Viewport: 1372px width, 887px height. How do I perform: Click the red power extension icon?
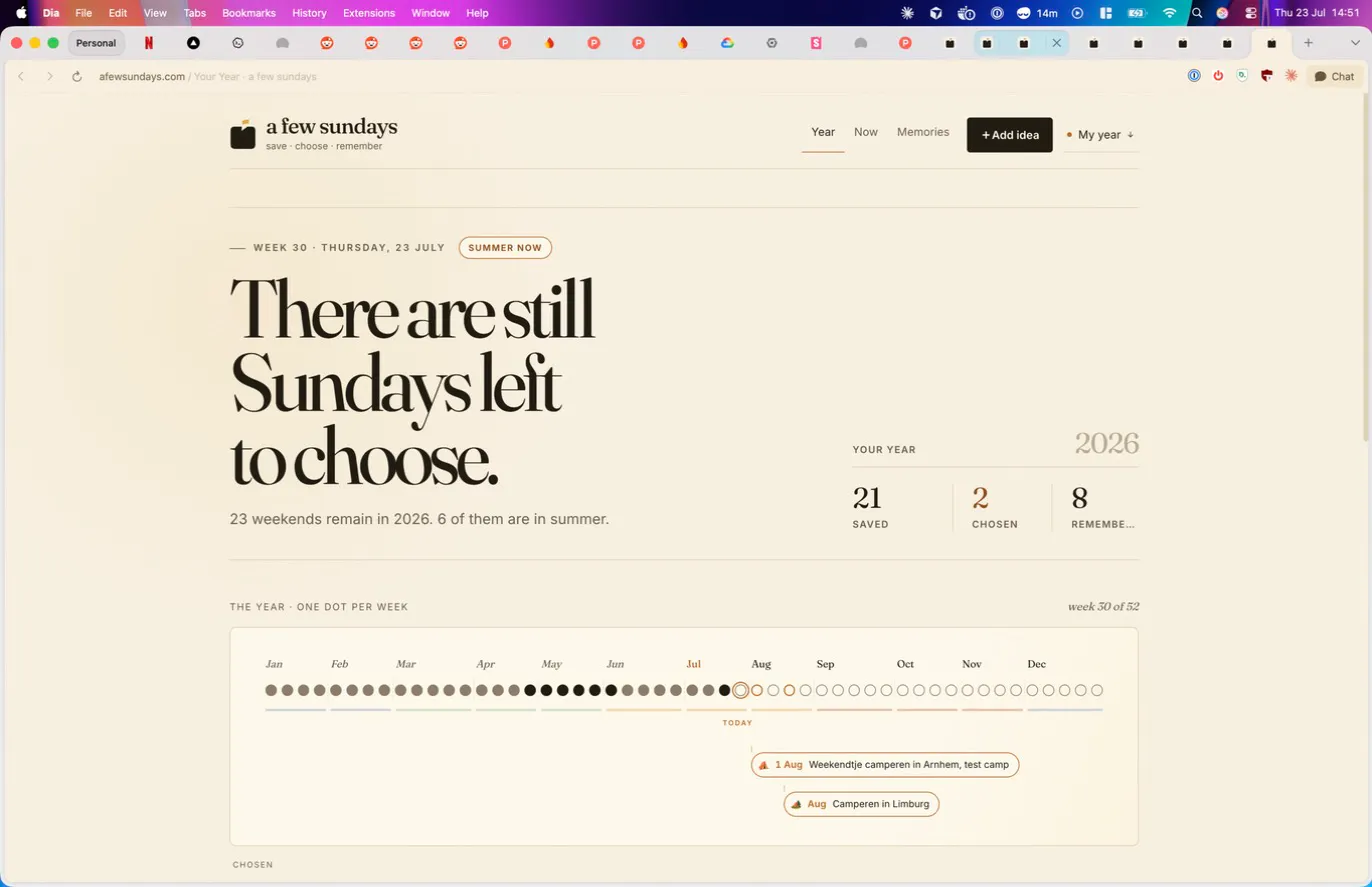point(1218,76)
